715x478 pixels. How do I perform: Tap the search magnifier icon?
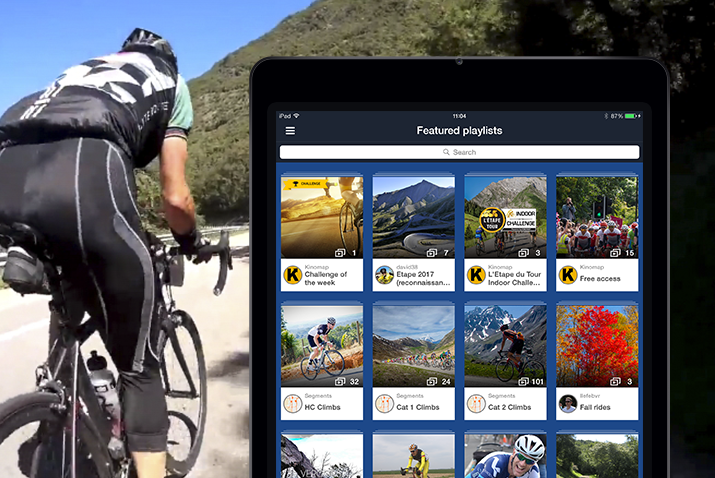[x=446, y=152]
